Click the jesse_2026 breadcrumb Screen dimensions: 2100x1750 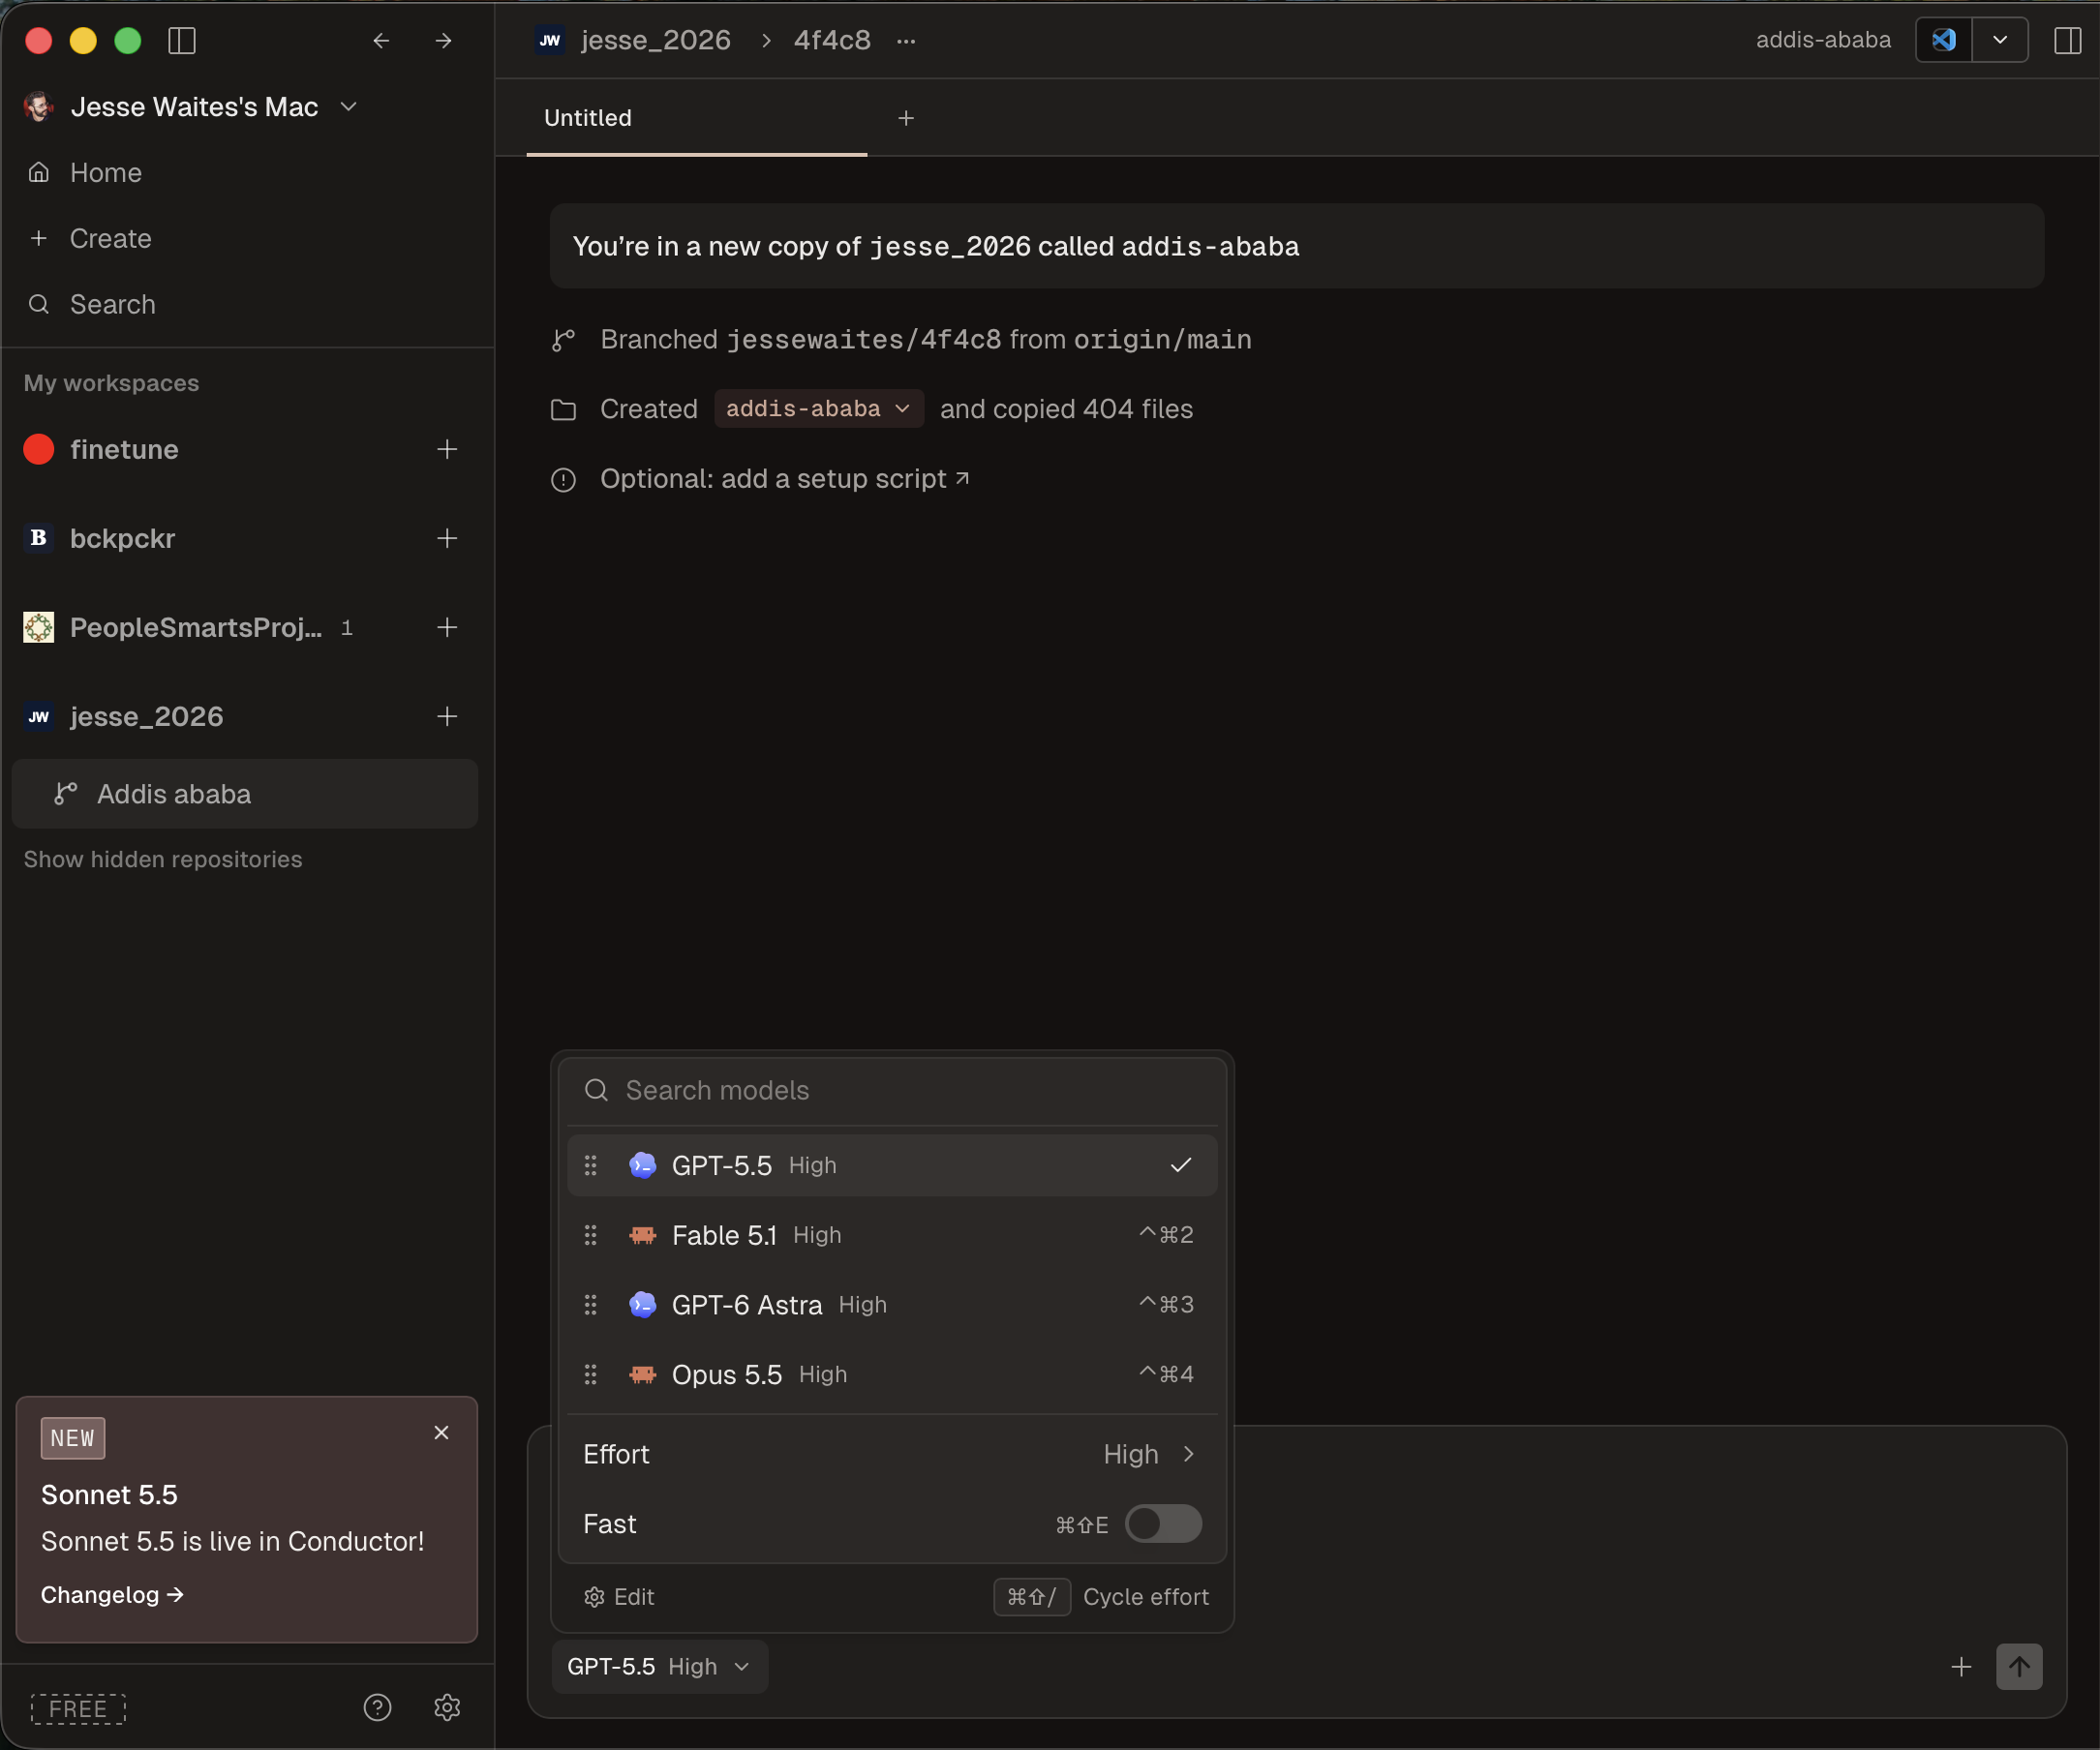pos(655,40)
